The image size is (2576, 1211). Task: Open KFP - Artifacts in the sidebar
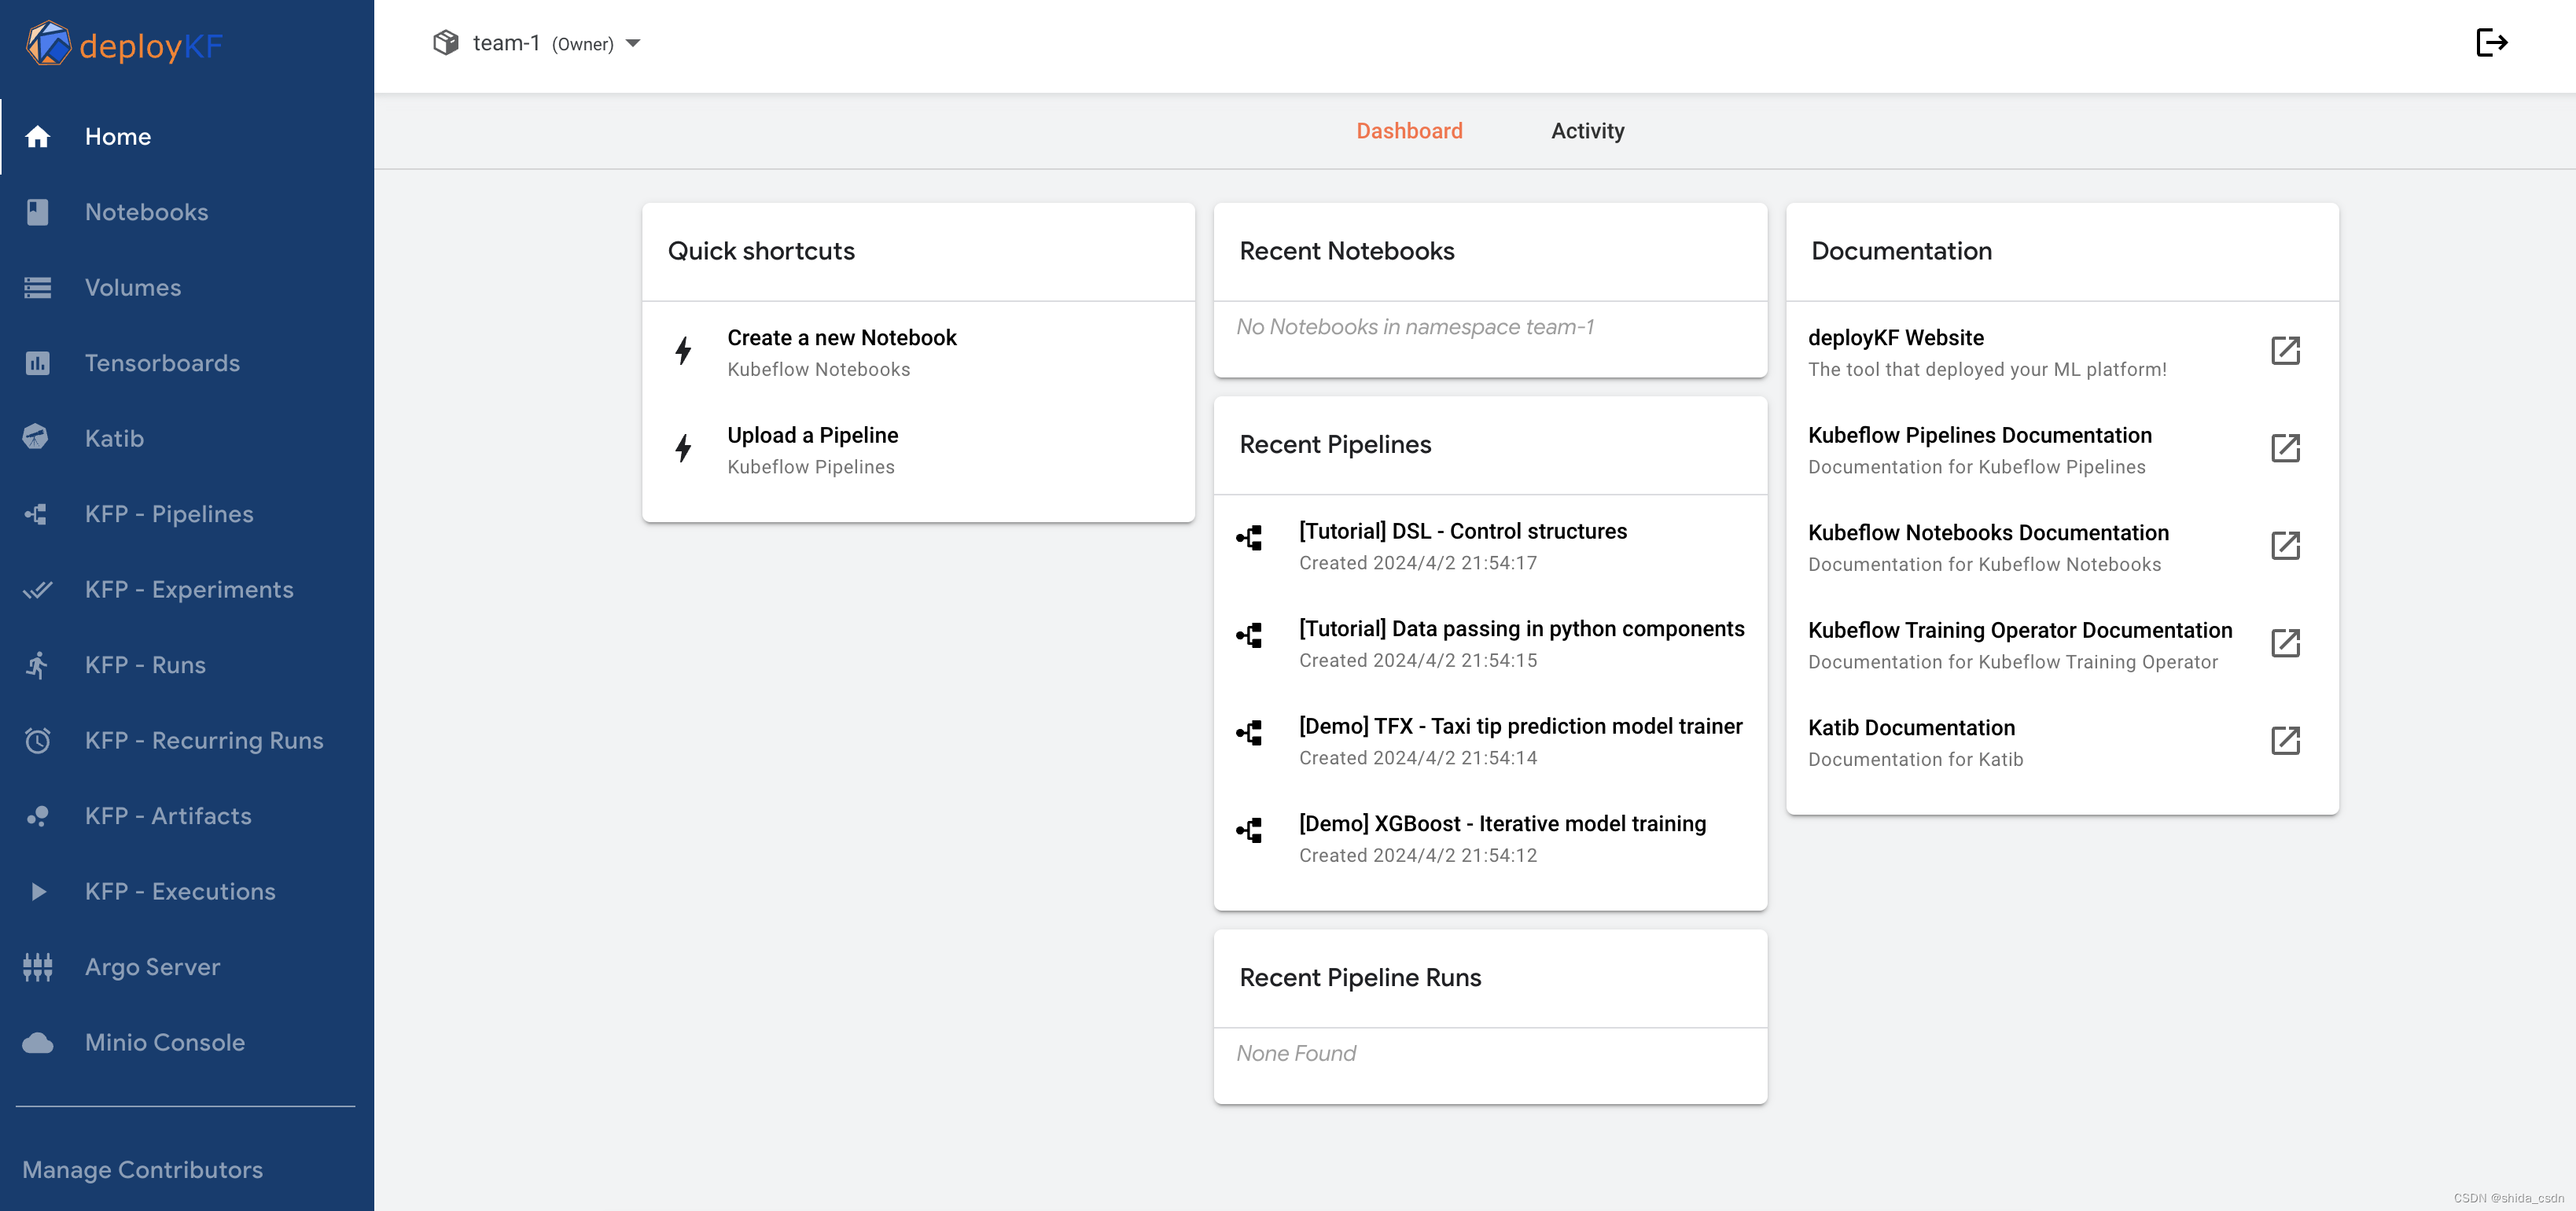point(187,816)
